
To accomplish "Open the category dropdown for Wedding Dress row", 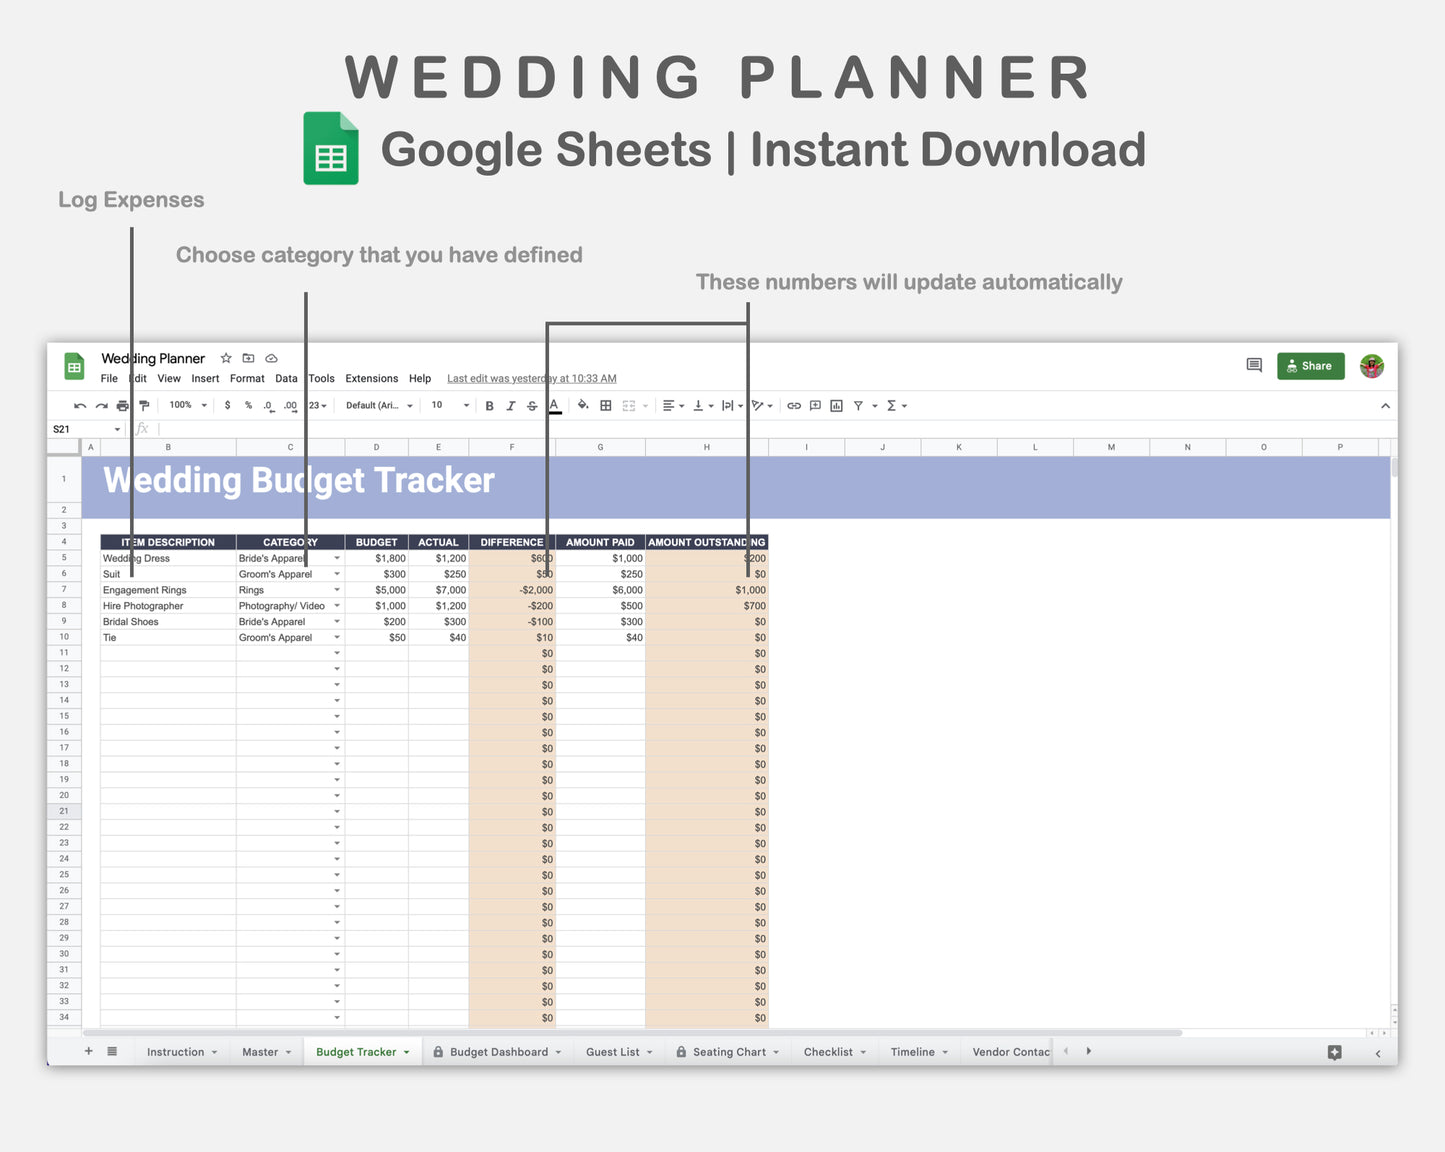I will pos(337,557).
